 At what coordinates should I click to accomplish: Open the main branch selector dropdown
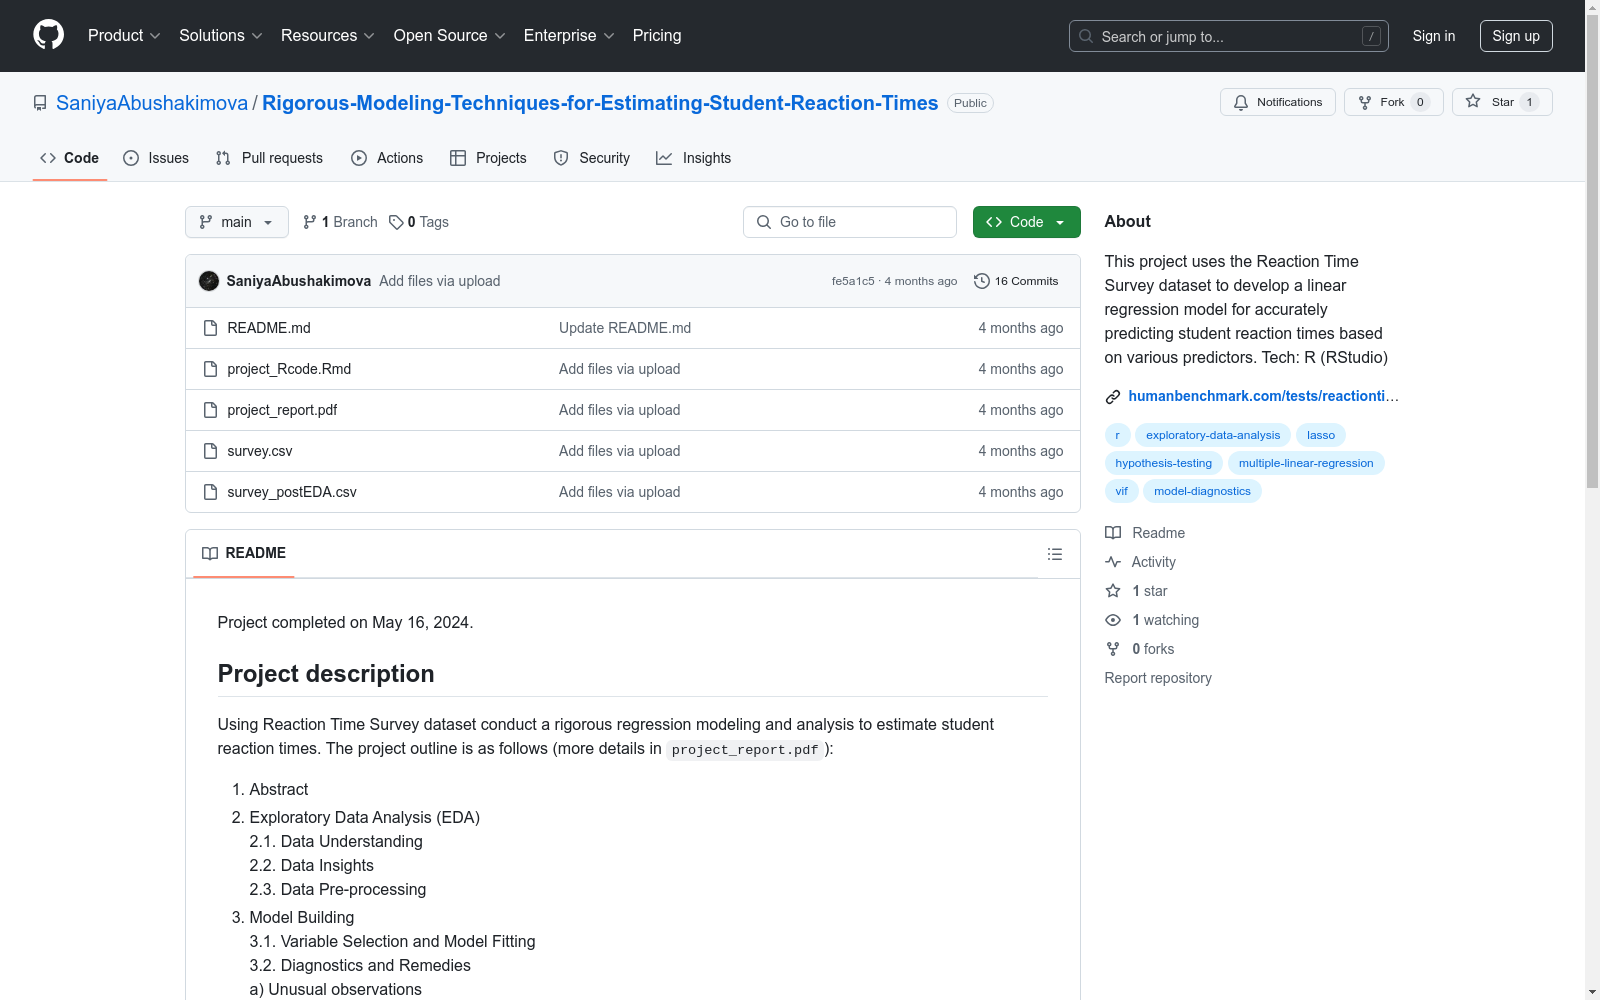click(x=237, y=222)
